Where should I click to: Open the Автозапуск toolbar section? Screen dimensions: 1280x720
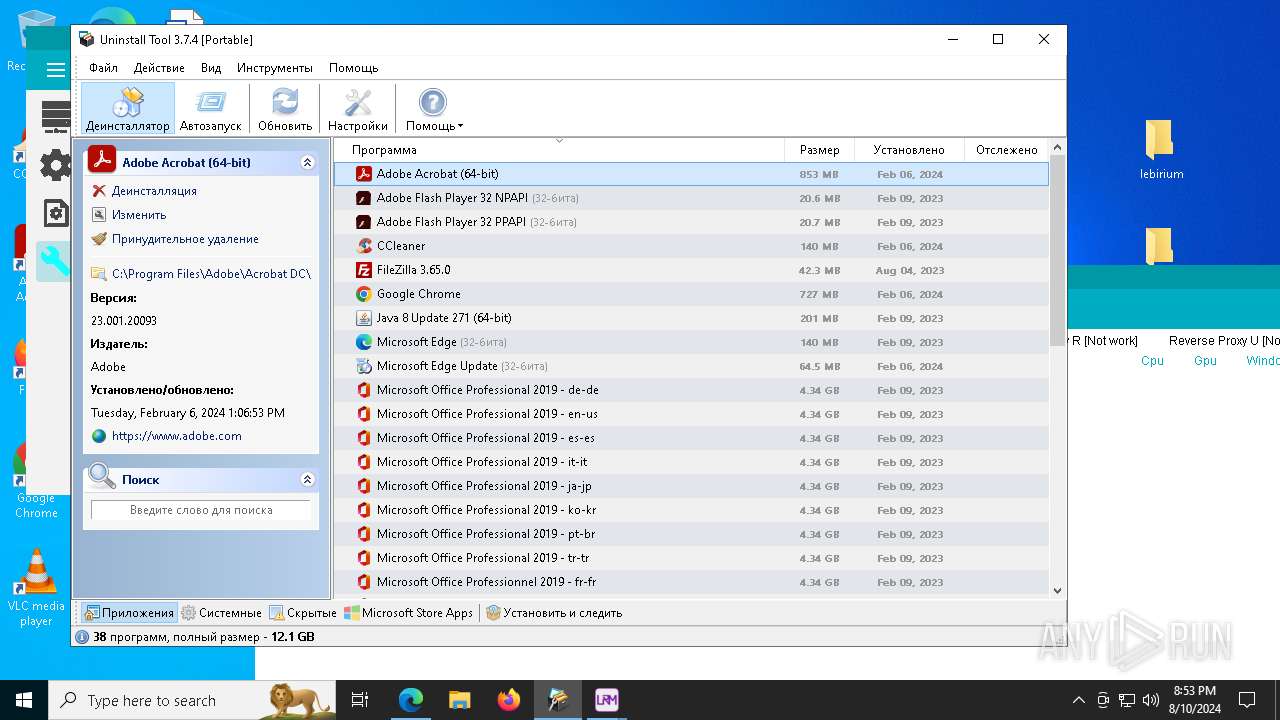(211, 109)
